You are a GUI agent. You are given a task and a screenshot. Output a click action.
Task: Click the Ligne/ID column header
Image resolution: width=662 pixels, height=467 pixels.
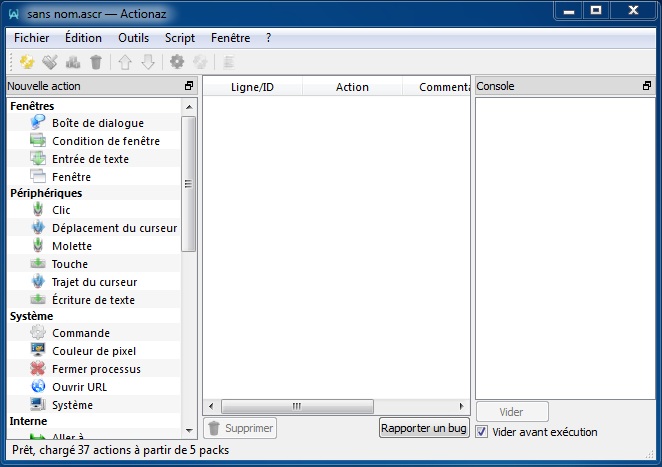252,87
